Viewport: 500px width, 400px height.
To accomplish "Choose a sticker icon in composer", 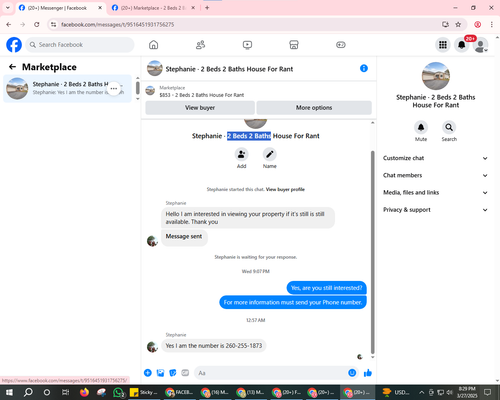I will click(173, 373).
